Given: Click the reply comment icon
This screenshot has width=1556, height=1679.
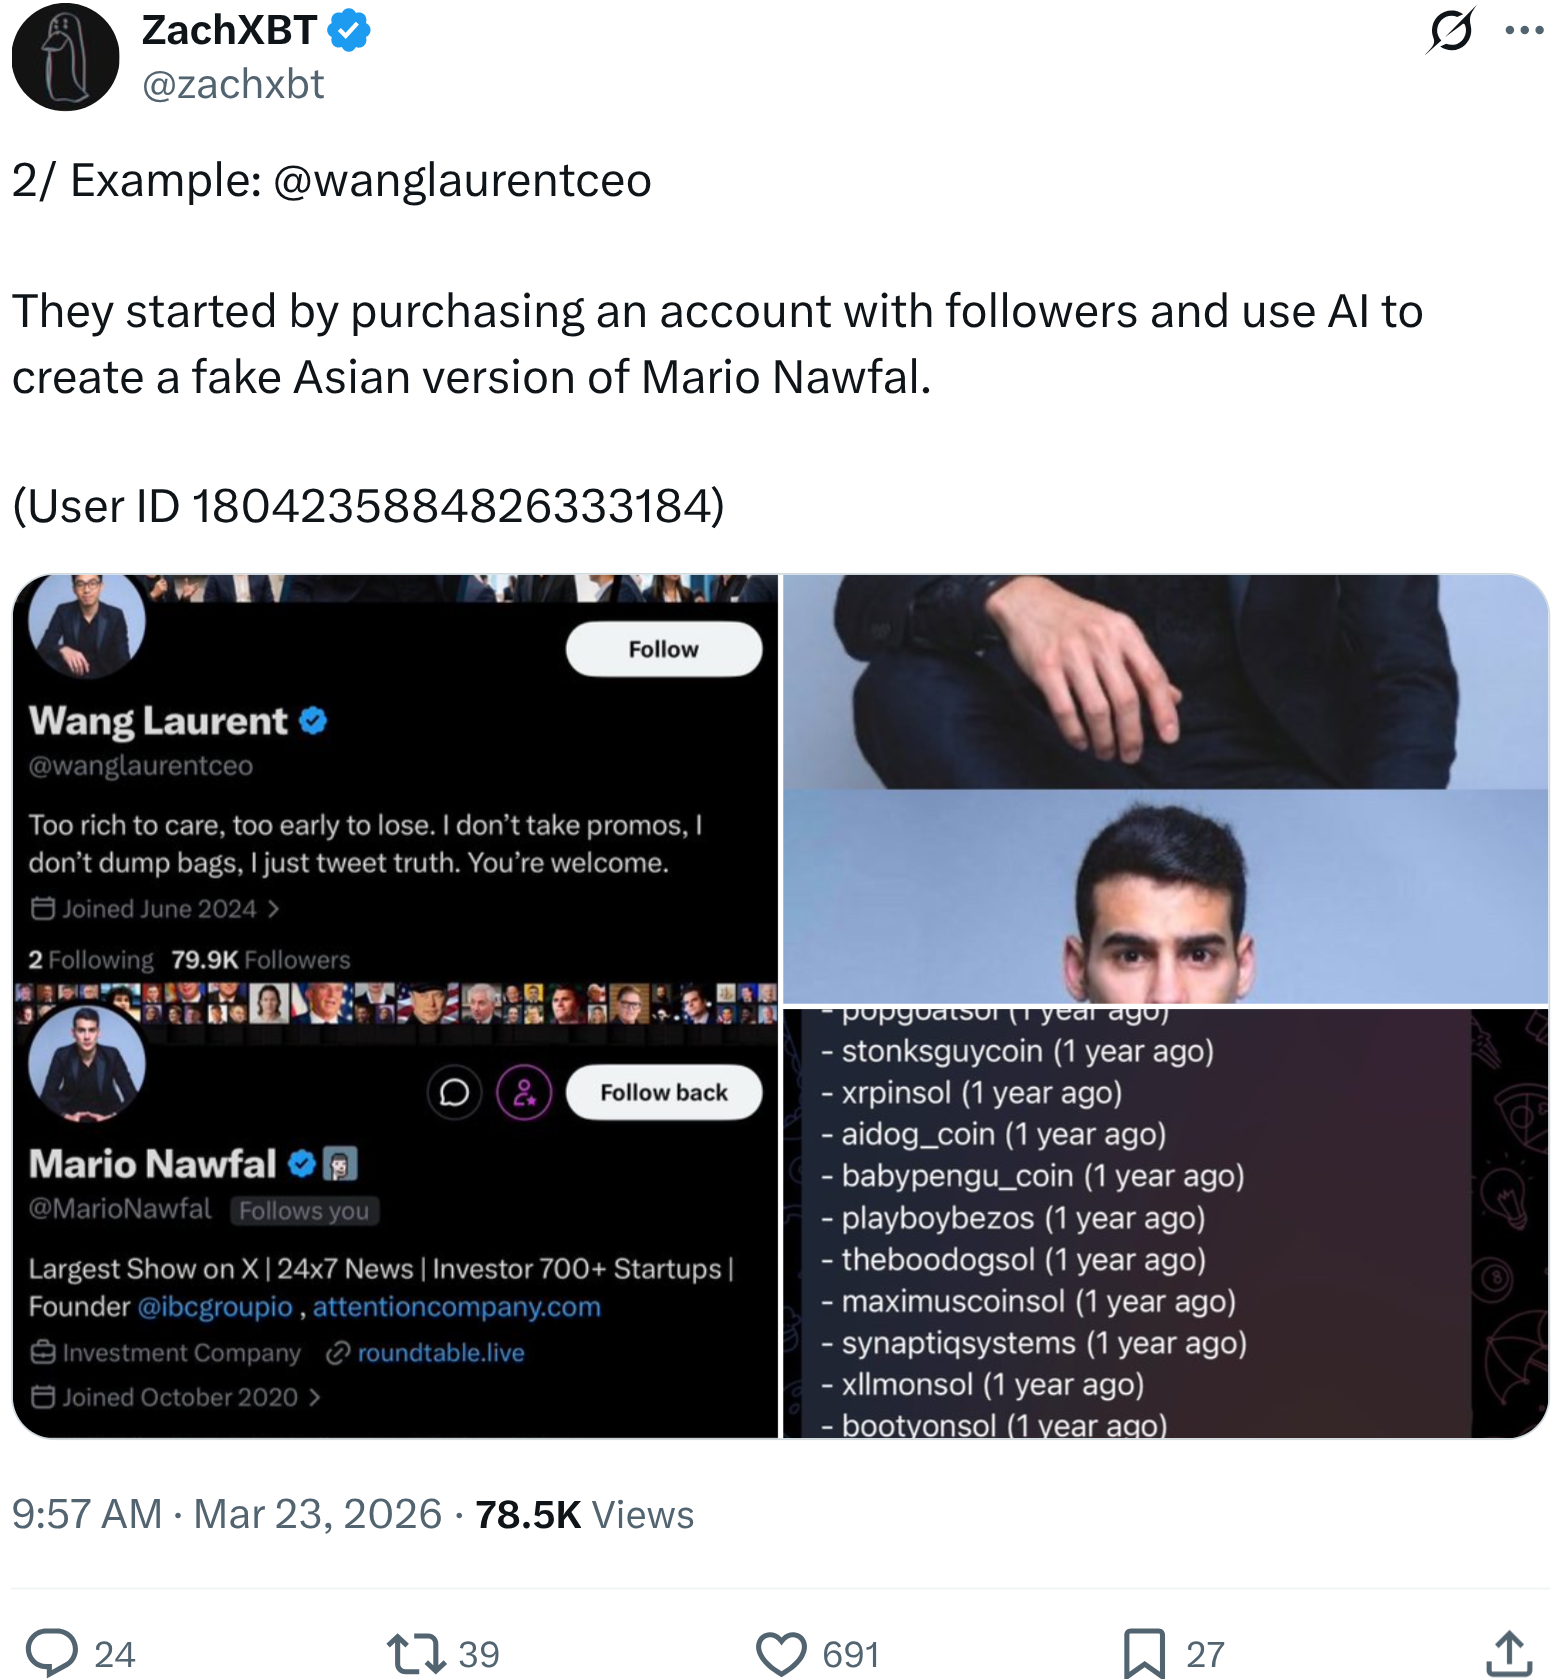Looking at the screenshot, I should coord(52,1653).
